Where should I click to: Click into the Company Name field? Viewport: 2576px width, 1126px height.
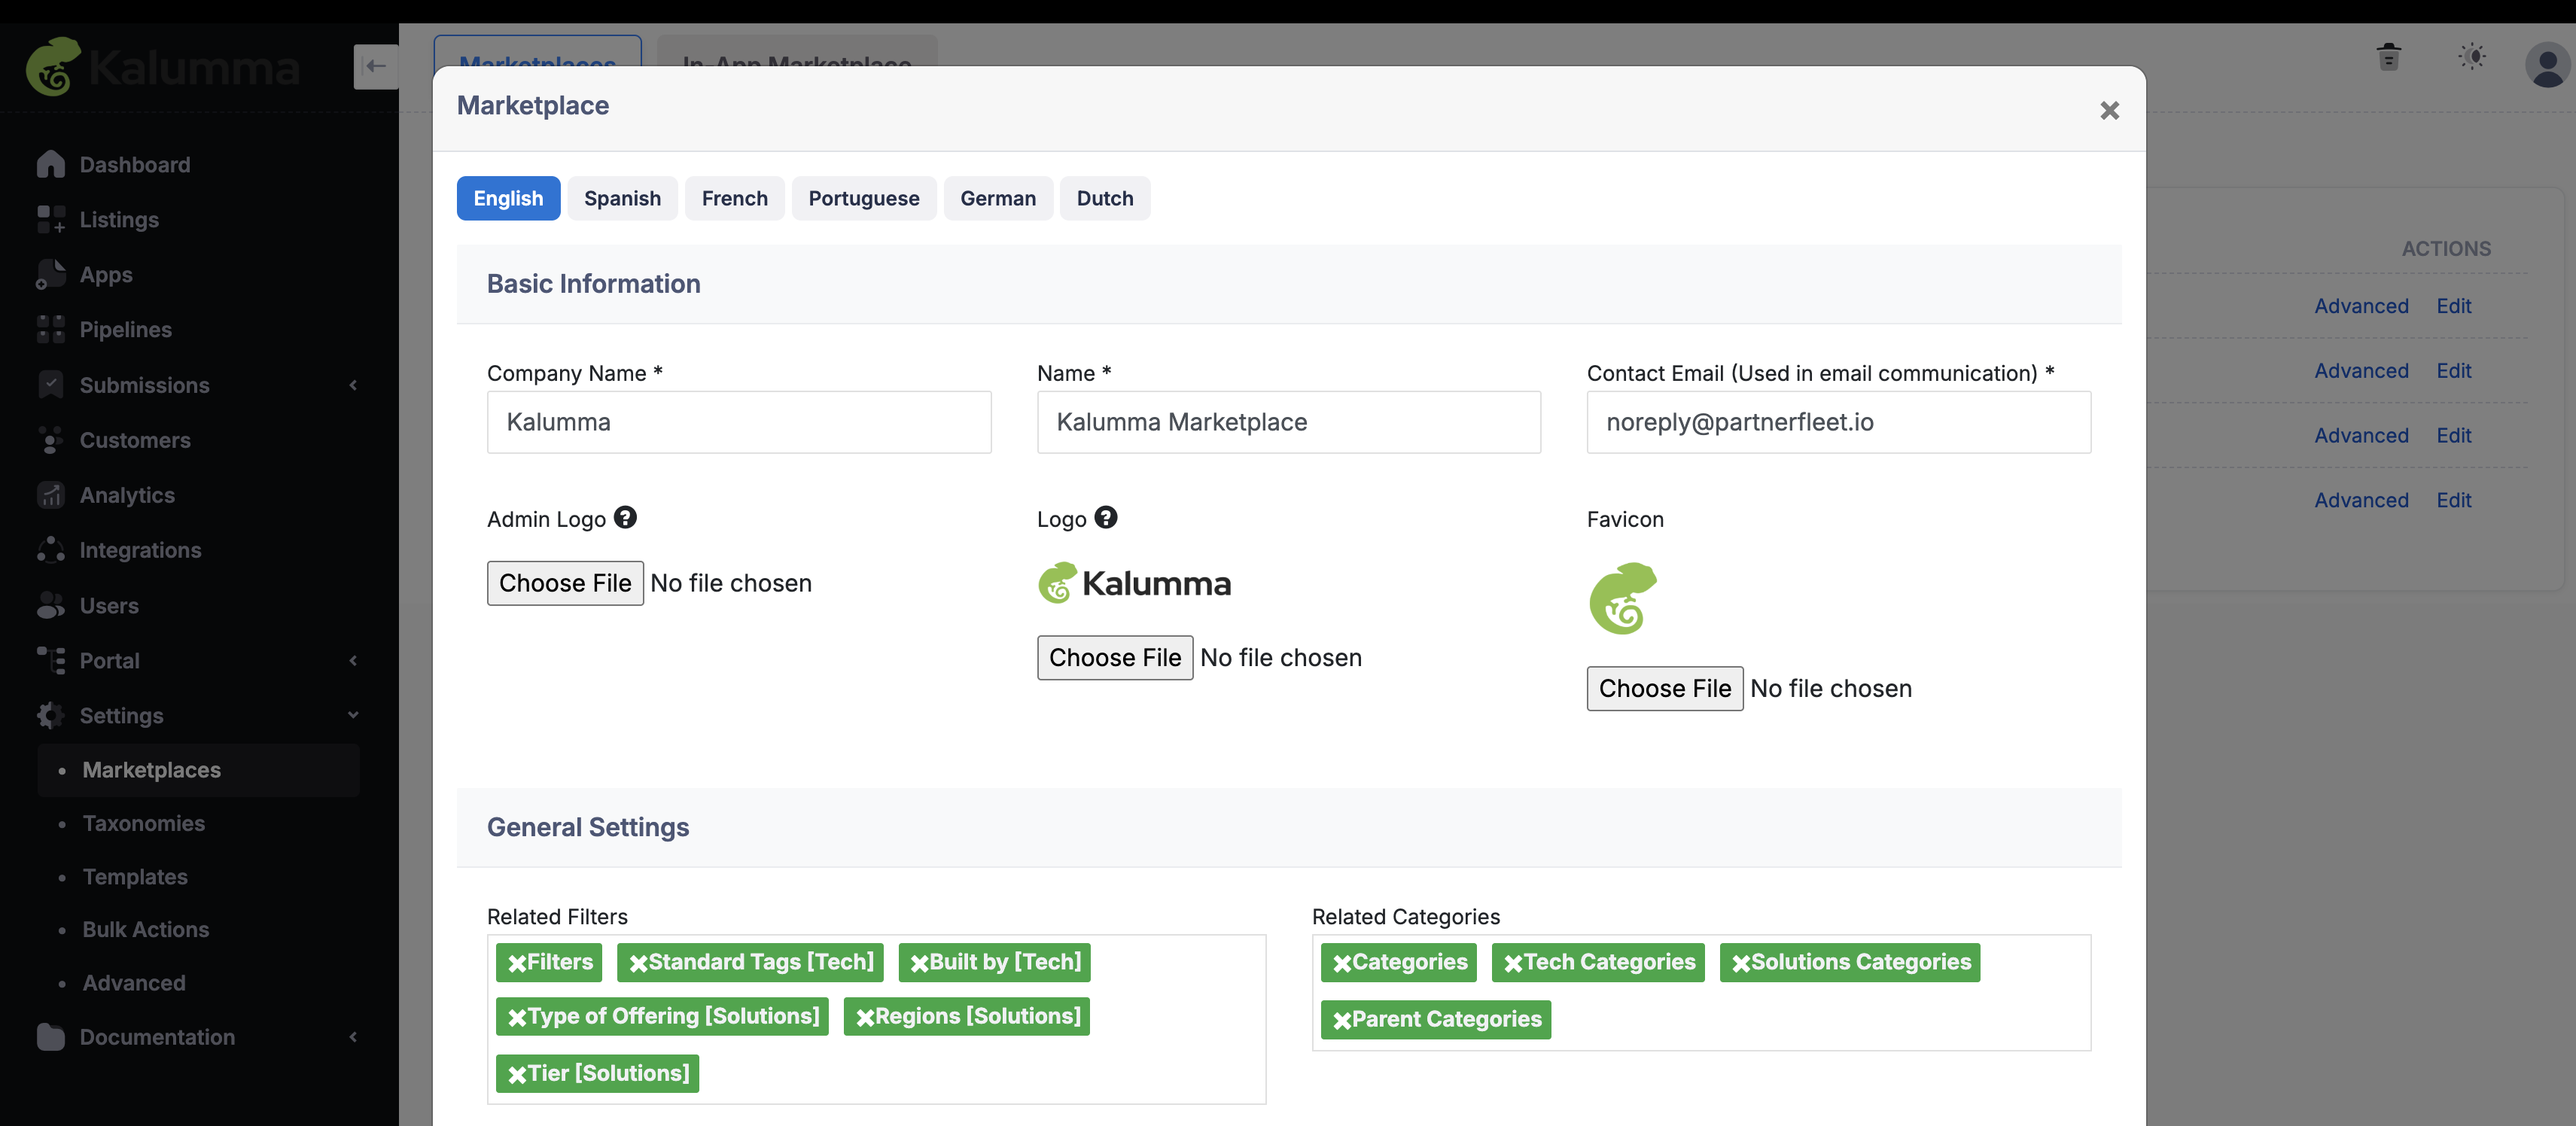pos(739,422)
